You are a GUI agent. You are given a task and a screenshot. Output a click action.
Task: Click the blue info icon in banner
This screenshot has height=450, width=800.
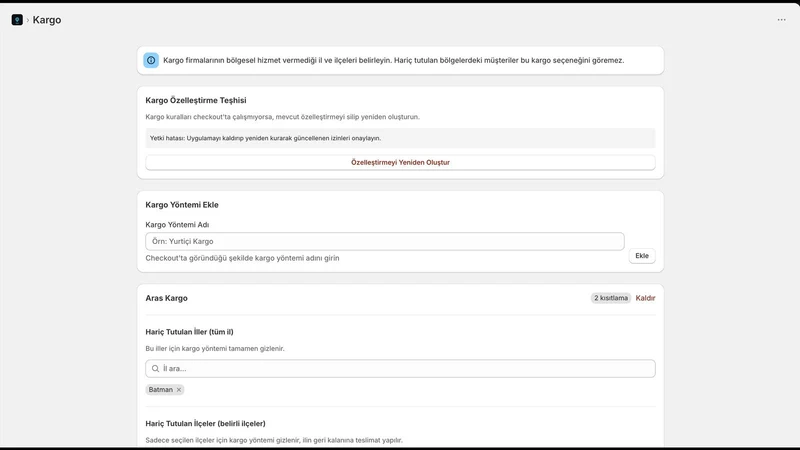tap(151, 60)
